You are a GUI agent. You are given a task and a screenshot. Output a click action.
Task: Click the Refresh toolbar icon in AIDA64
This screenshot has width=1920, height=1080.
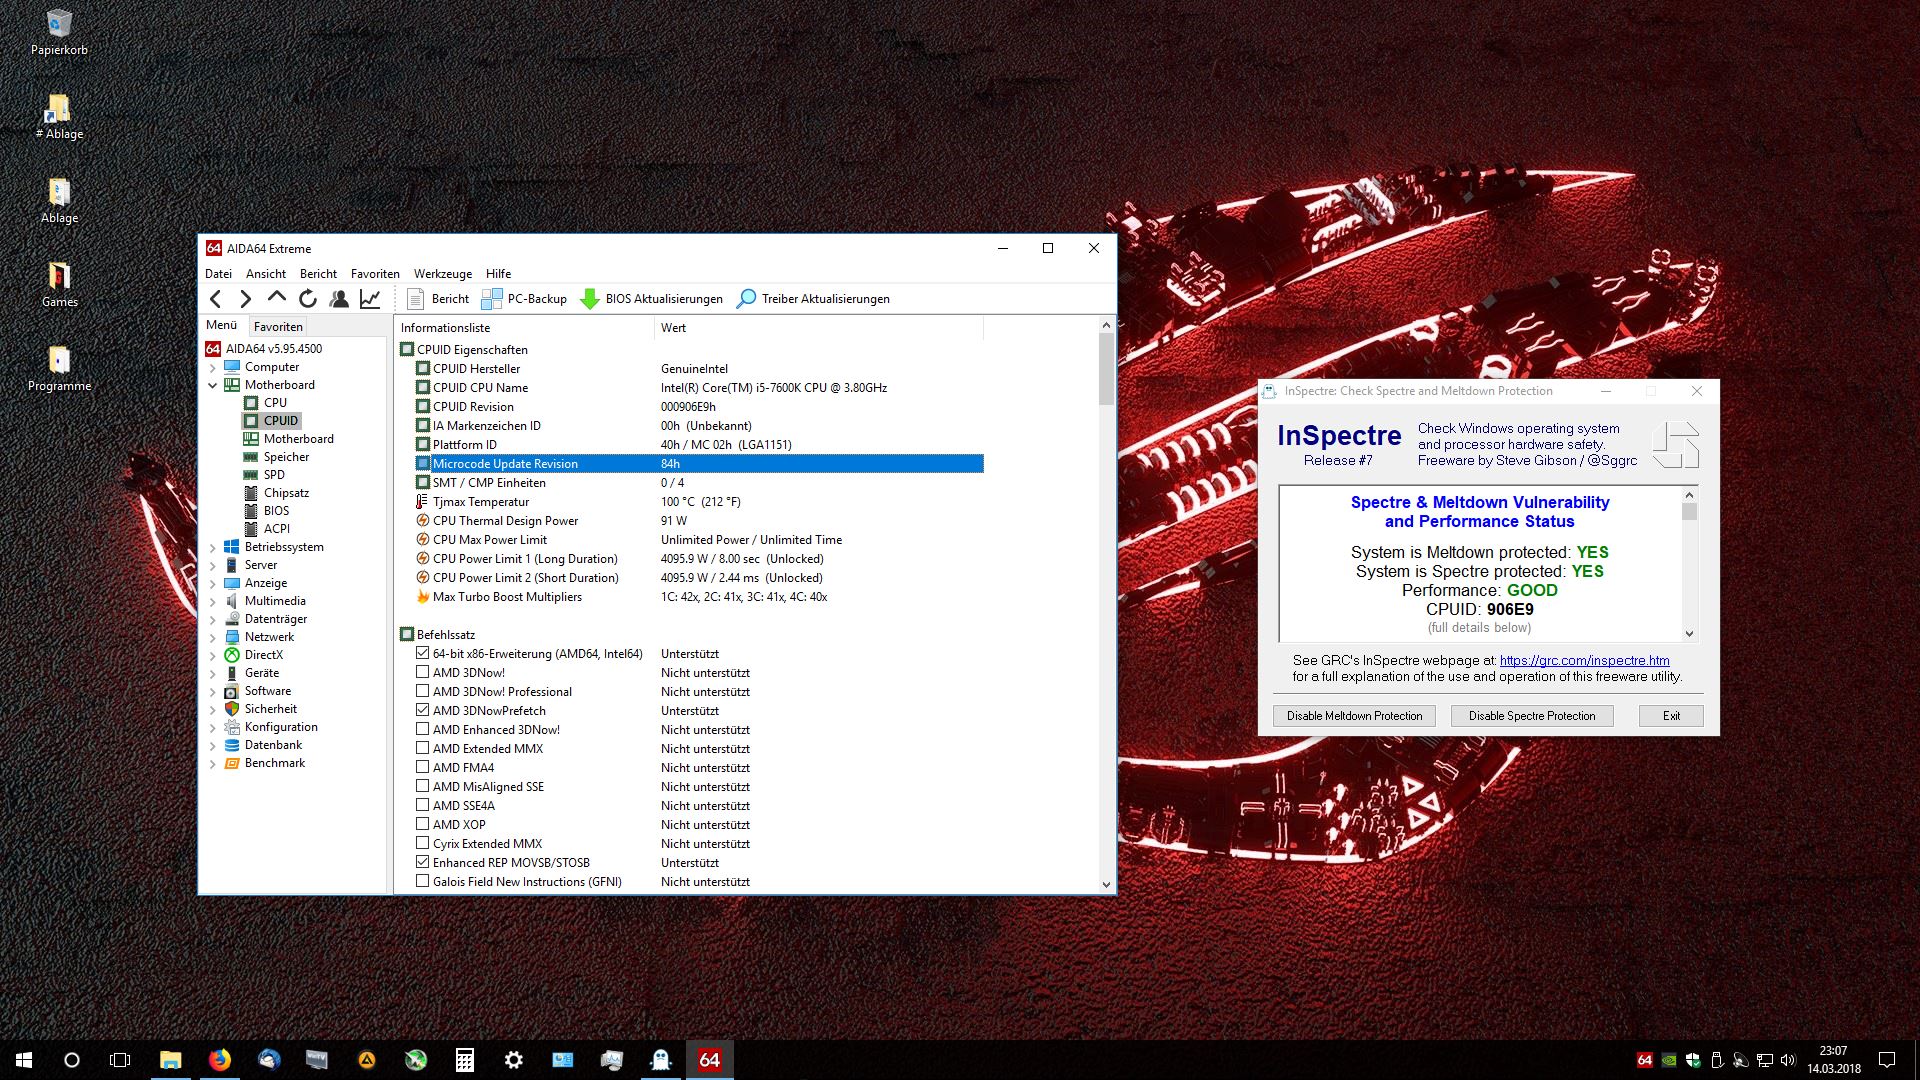click(308, 298)
